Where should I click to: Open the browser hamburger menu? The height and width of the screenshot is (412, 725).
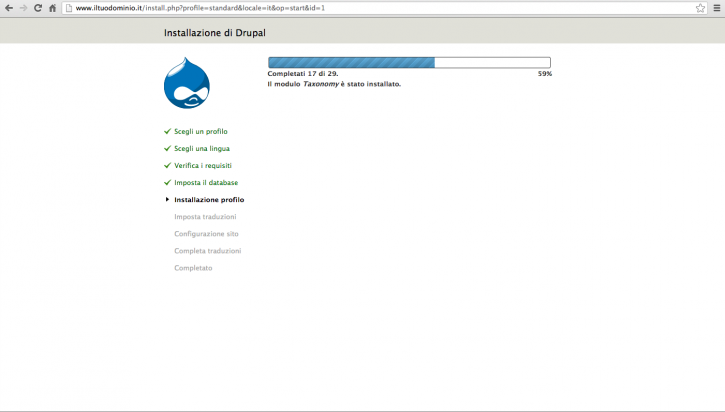pos(717,8)
